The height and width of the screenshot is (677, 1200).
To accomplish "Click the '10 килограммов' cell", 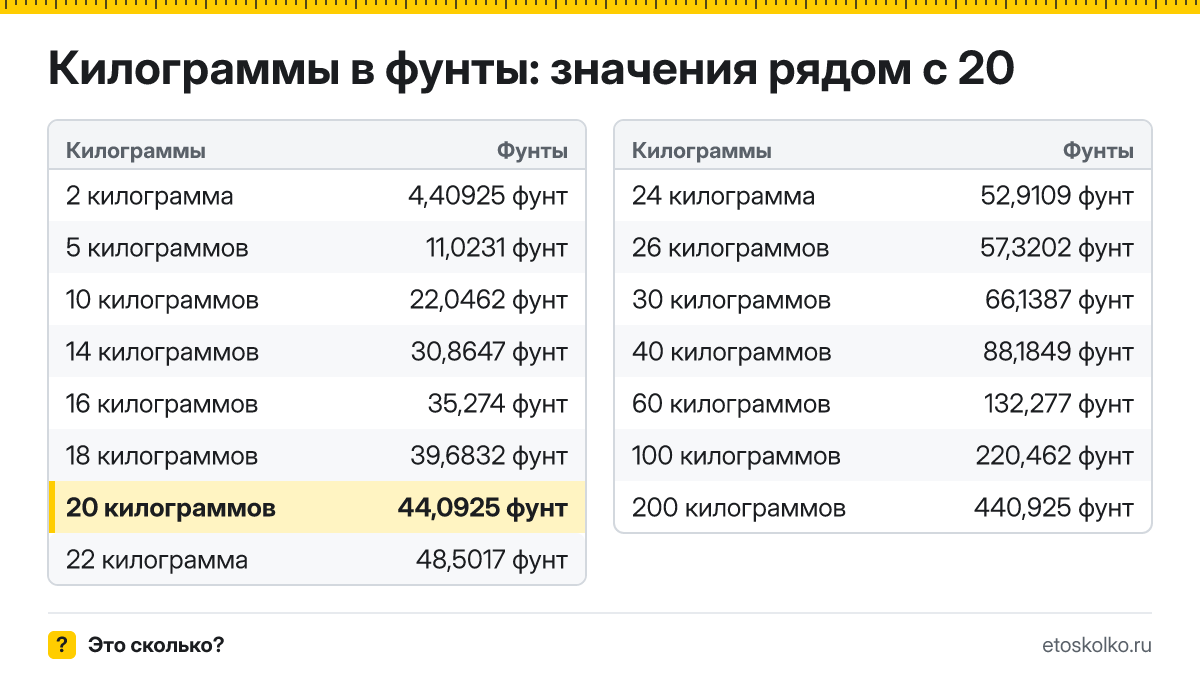I will [162, 300].
